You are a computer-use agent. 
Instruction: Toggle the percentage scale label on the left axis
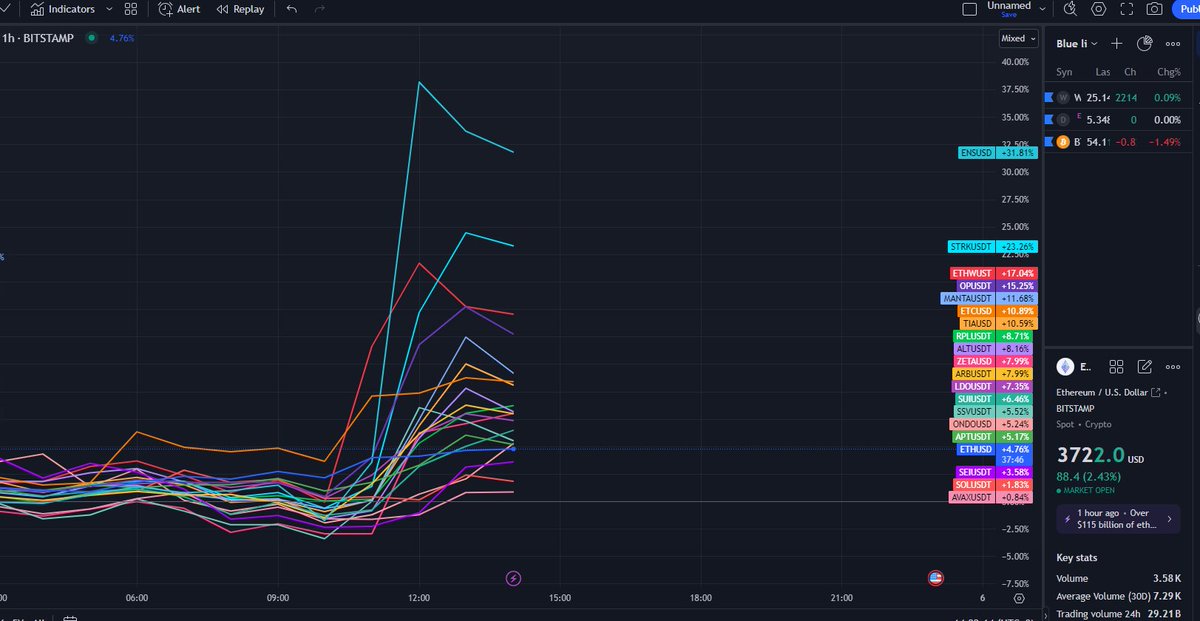(4, 256)
